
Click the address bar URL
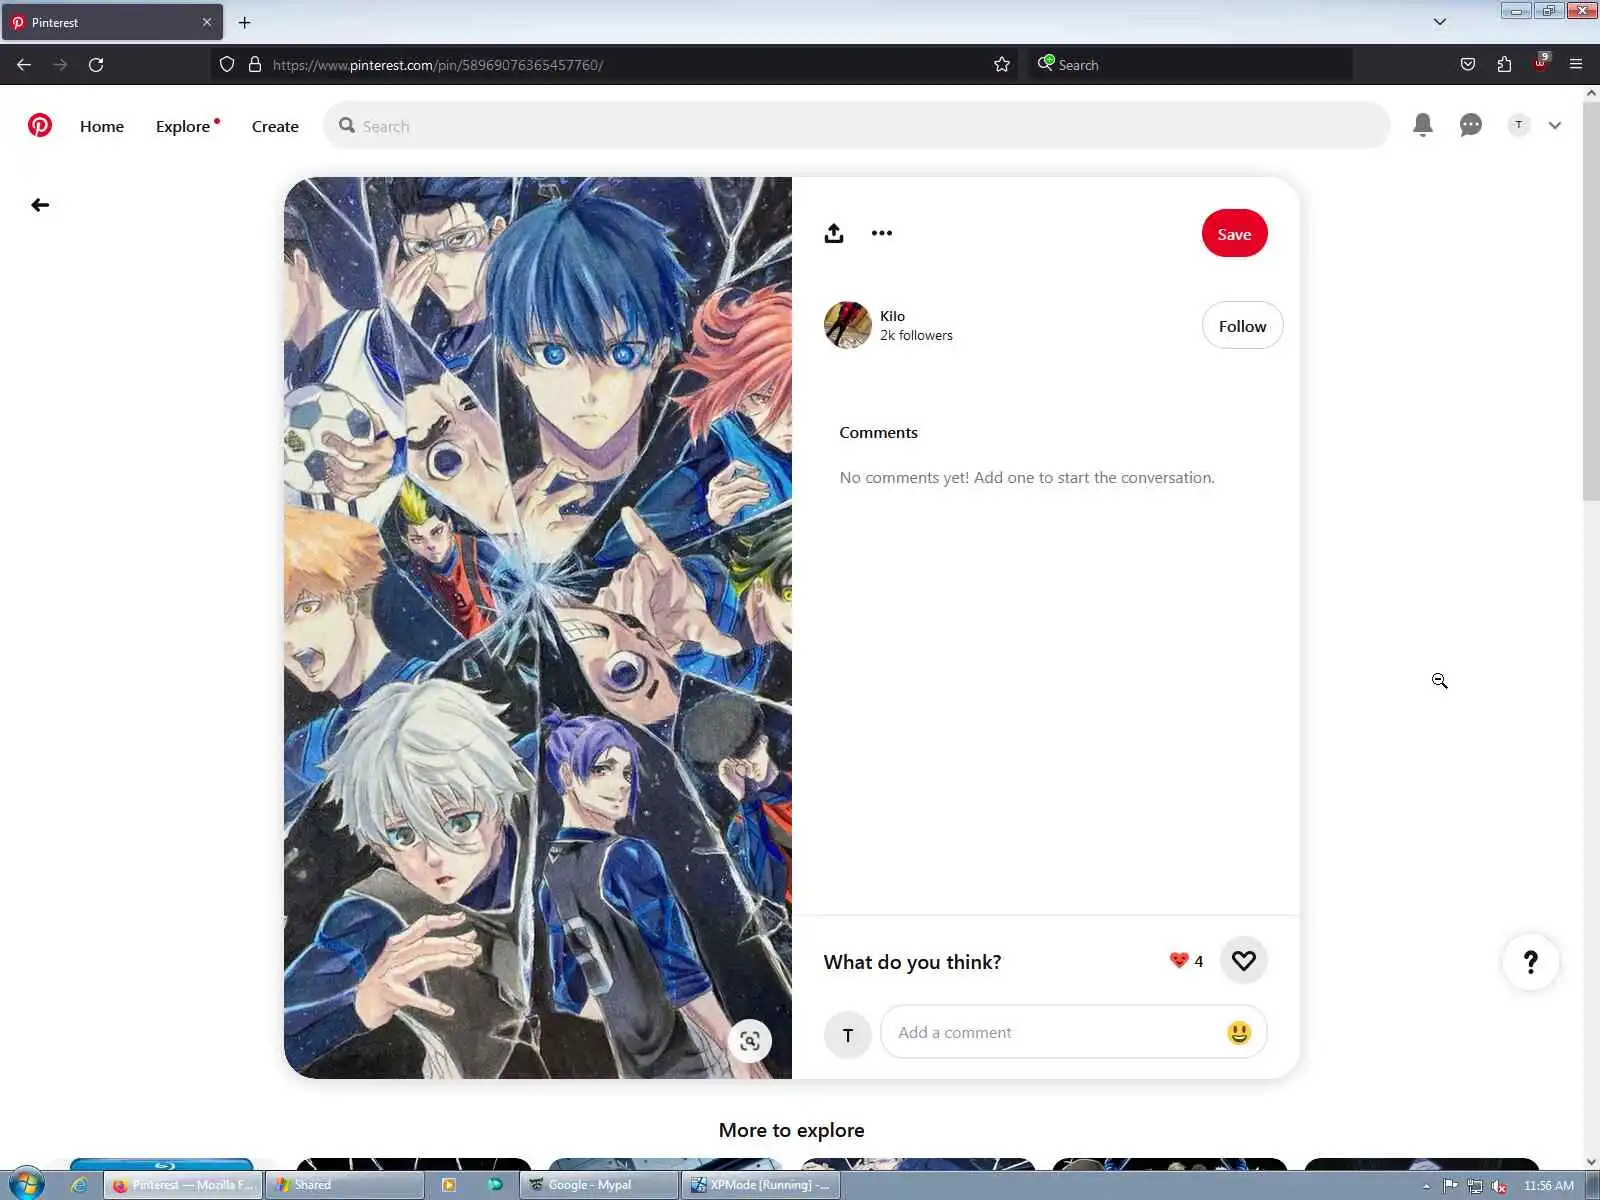pos(438,65)
